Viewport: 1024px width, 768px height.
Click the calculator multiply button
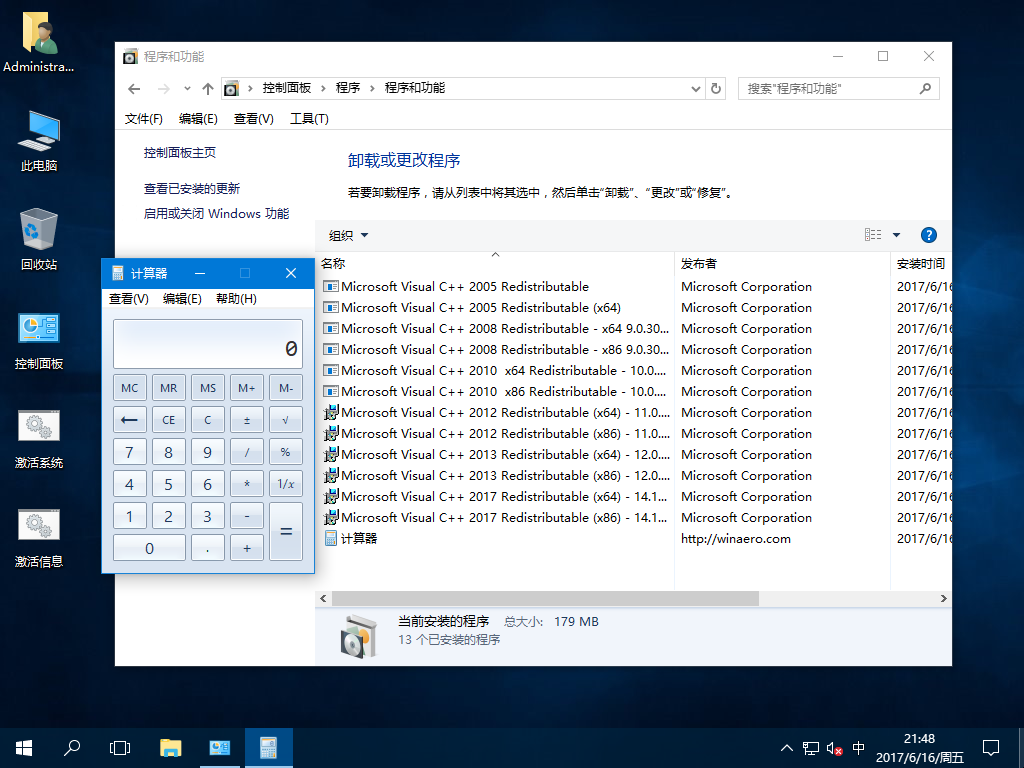pyautogui.click(x=247, y=484)
